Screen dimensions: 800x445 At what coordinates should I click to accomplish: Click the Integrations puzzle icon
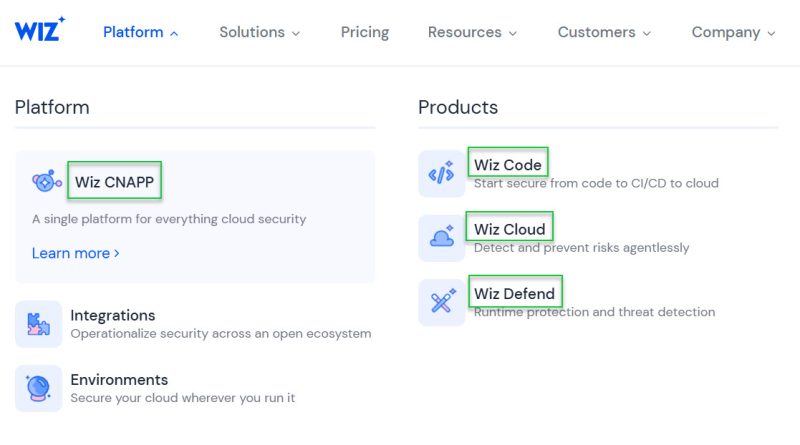pyautogui.click(x=39, y=324)
